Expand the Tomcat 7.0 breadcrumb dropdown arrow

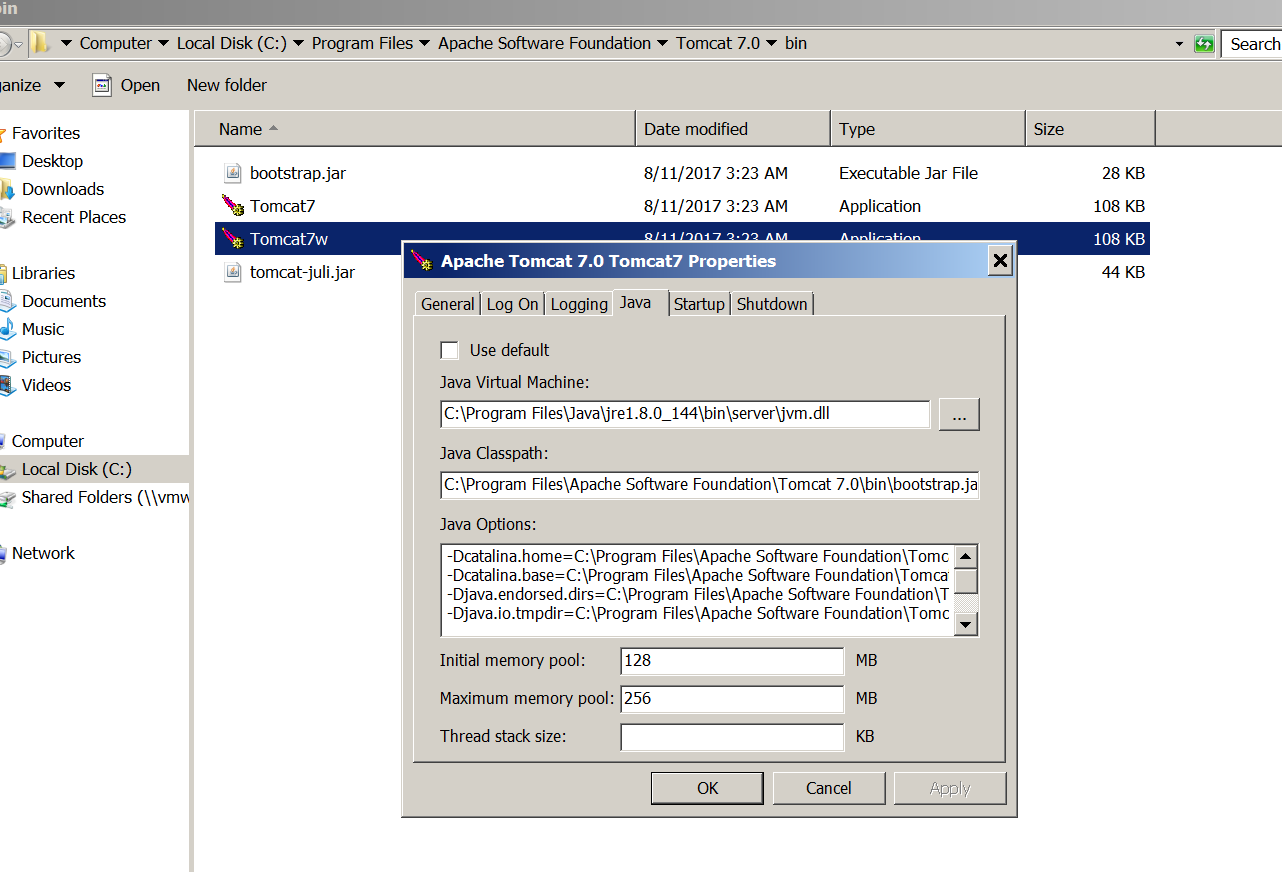[x=770, y=44]
